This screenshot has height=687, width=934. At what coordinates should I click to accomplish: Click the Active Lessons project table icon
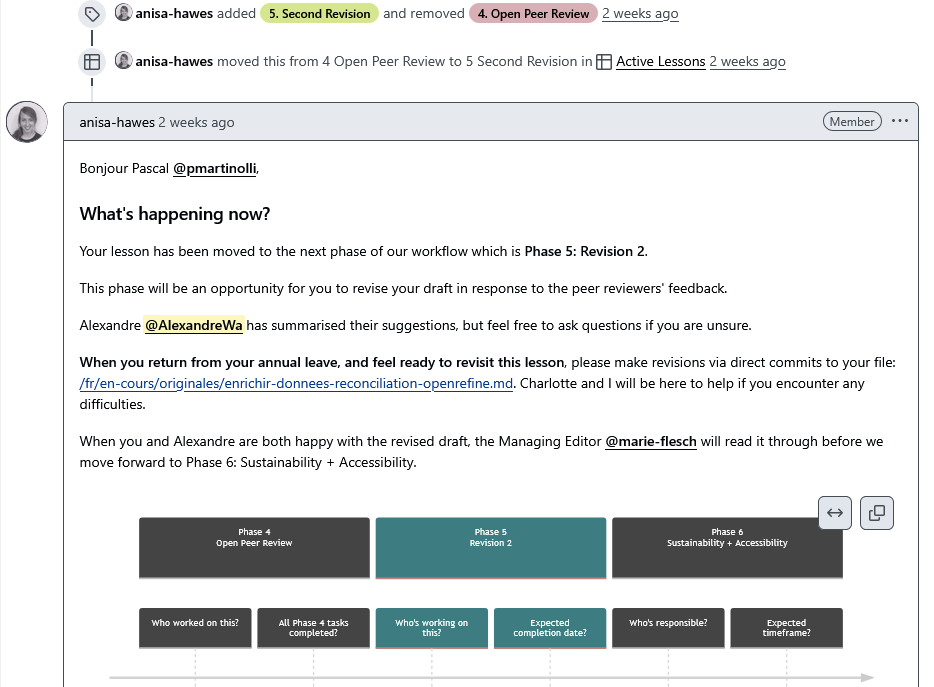(x=604, y=62)
